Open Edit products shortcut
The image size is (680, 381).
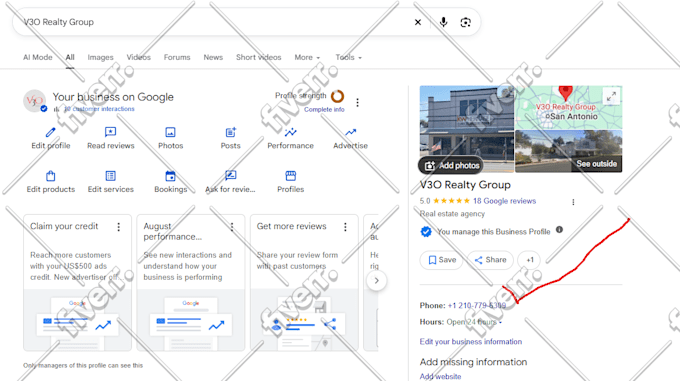[x=51, y=182]
